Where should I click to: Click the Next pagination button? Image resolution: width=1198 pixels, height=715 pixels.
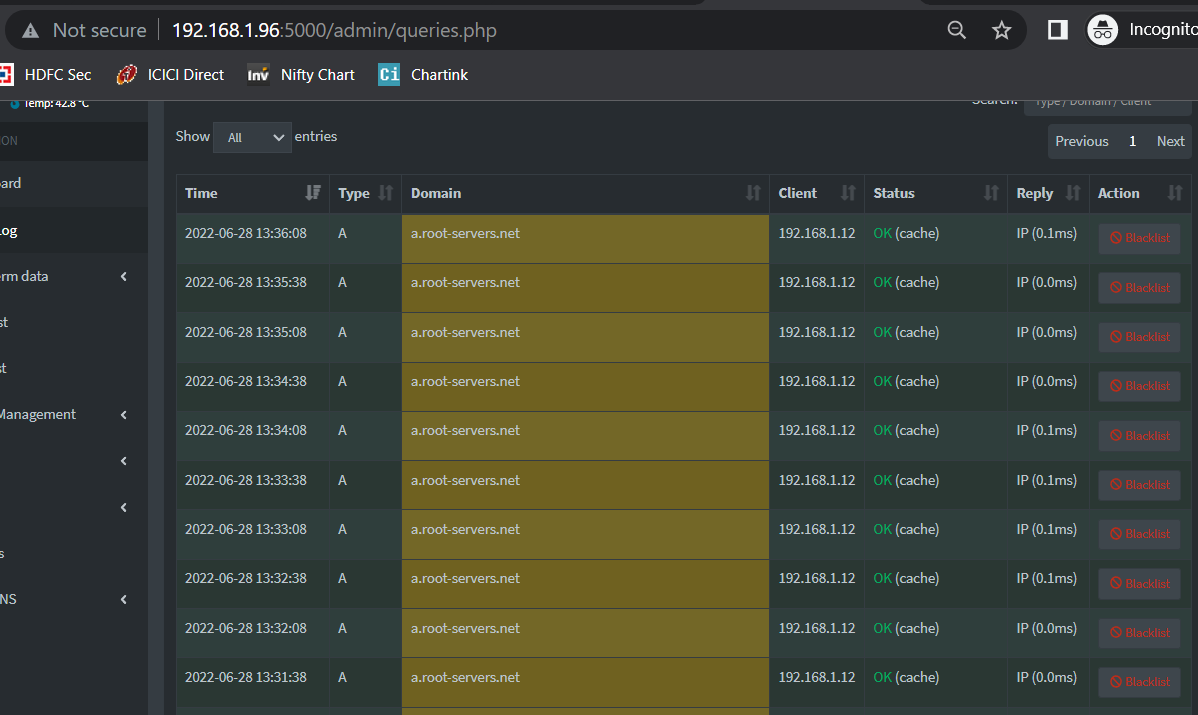tap(1170, 141)
